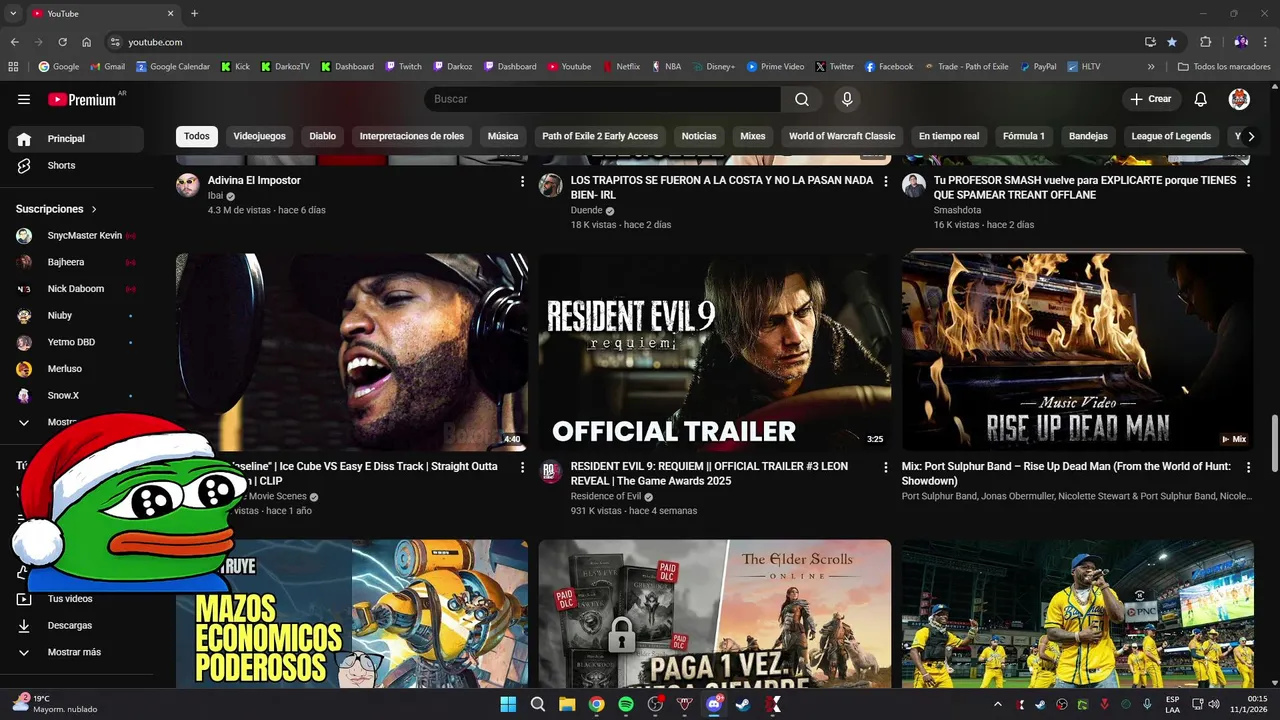Open File Explorer from the taskbar
This screenshot has height=720, width=1280.
pyautogui.click(x=567, y=704)
